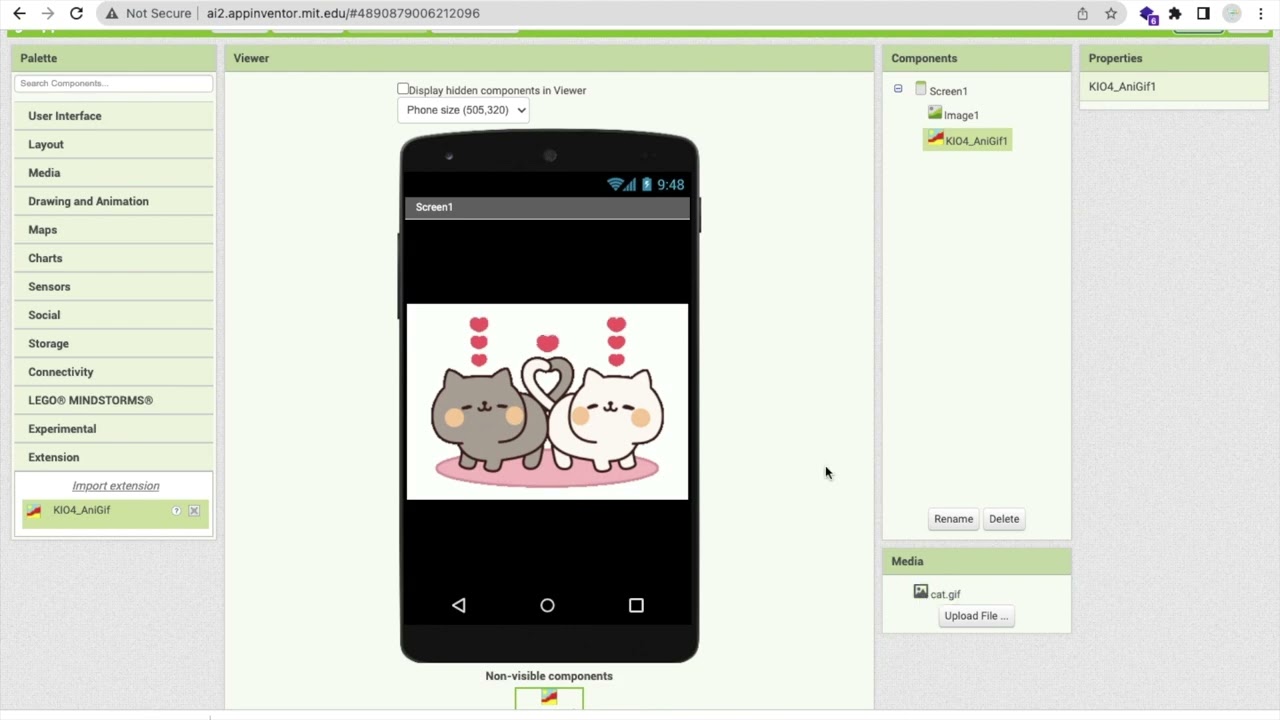This screenshot has height=720, width=1280.
Task: Open the Connectivity palette category
Action: [x=114, y=372]
